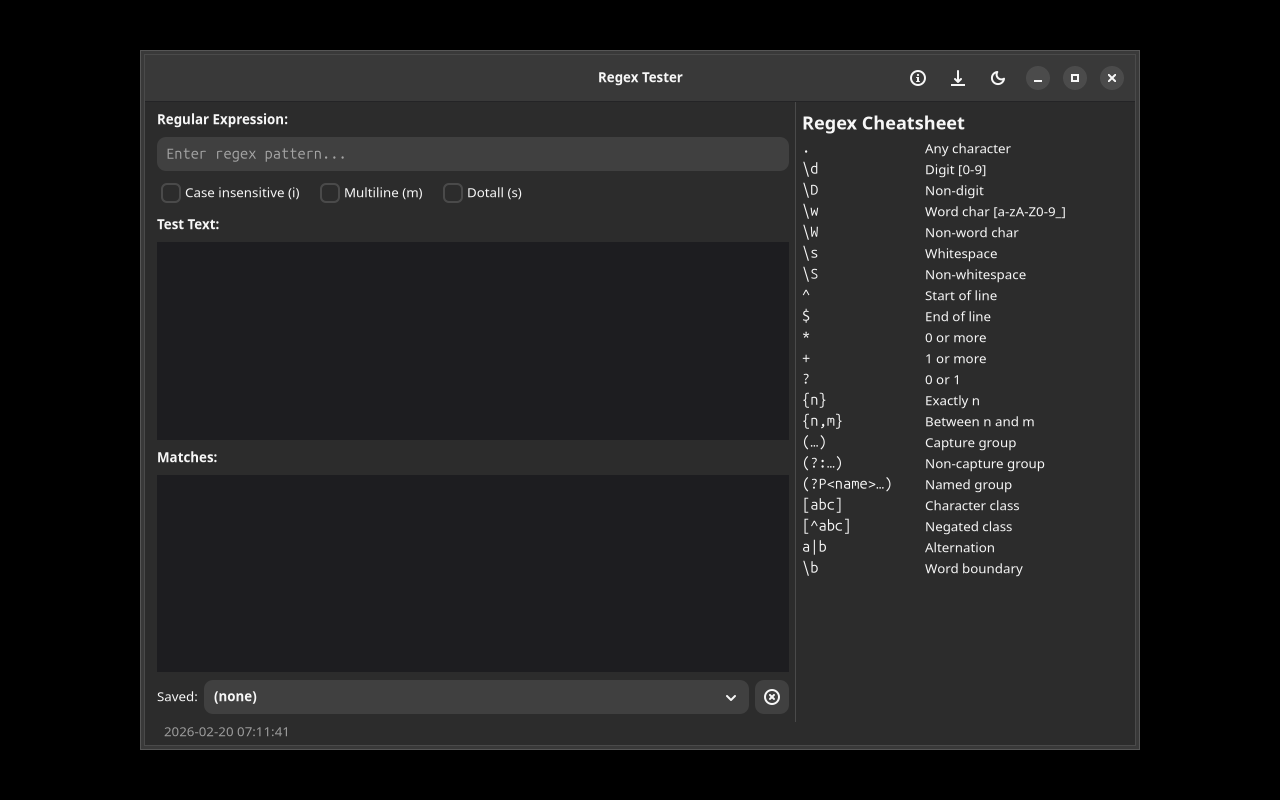
Task: Click the '(?:…)' cheatsheet symbol
Action: (822, 463)
